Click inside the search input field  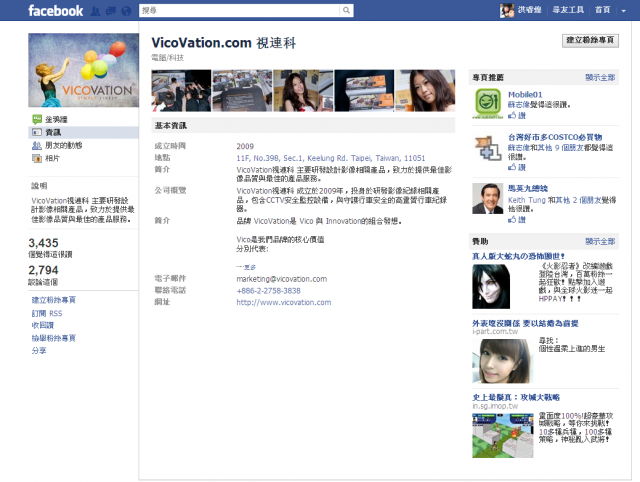coord(239,11)
